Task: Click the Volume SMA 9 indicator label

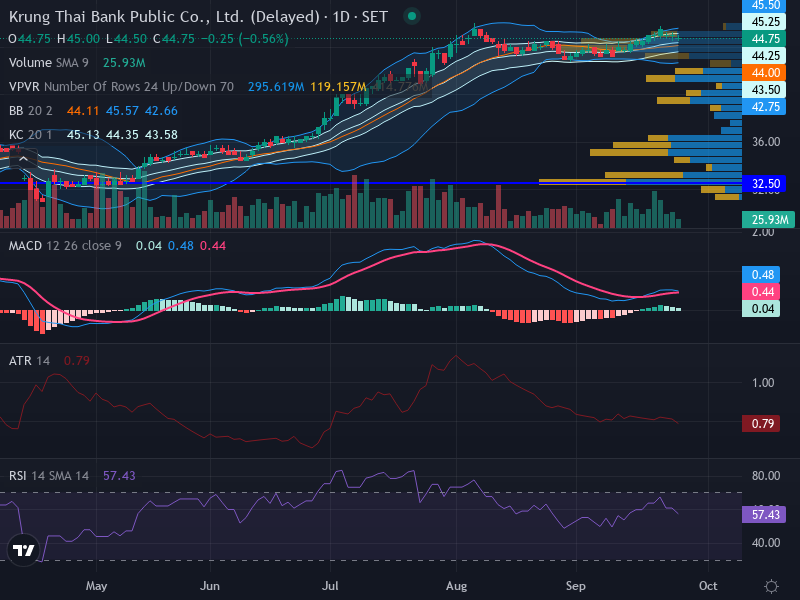Action: click(x=48, y=63)
